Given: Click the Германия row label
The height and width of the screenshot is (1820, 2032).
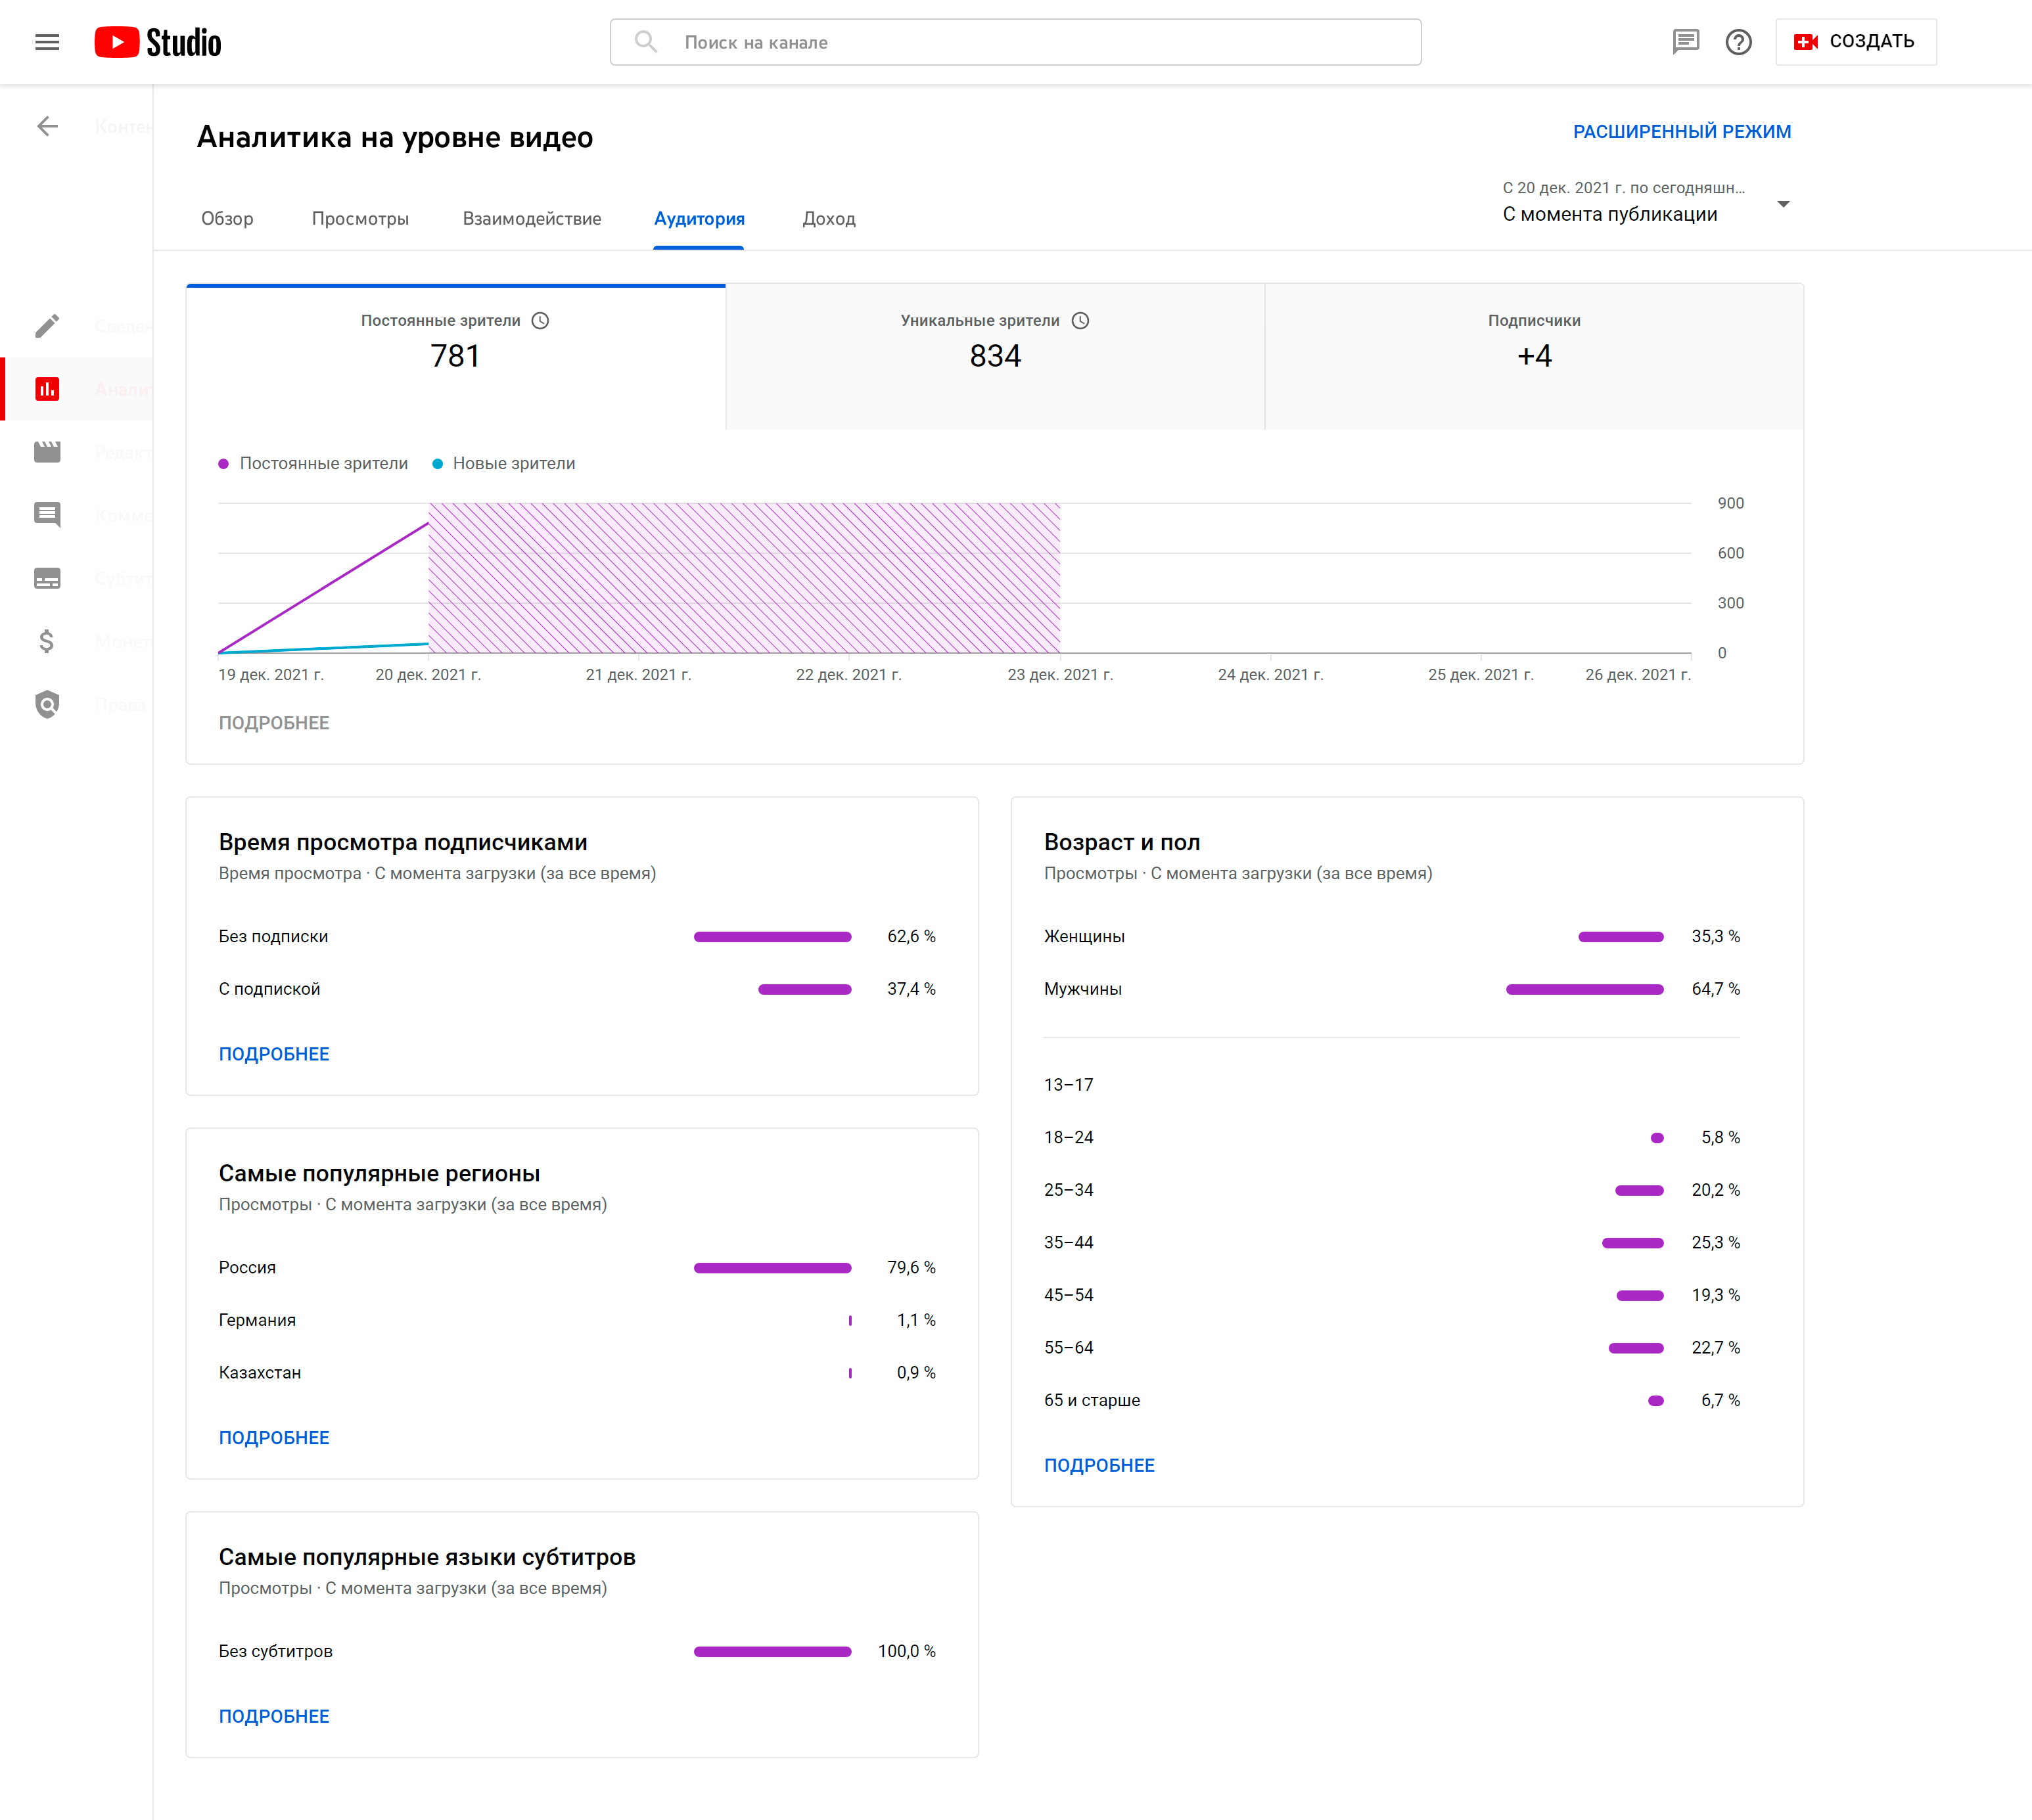Looking at the screenshot, I should click(x=257, y=1321).
